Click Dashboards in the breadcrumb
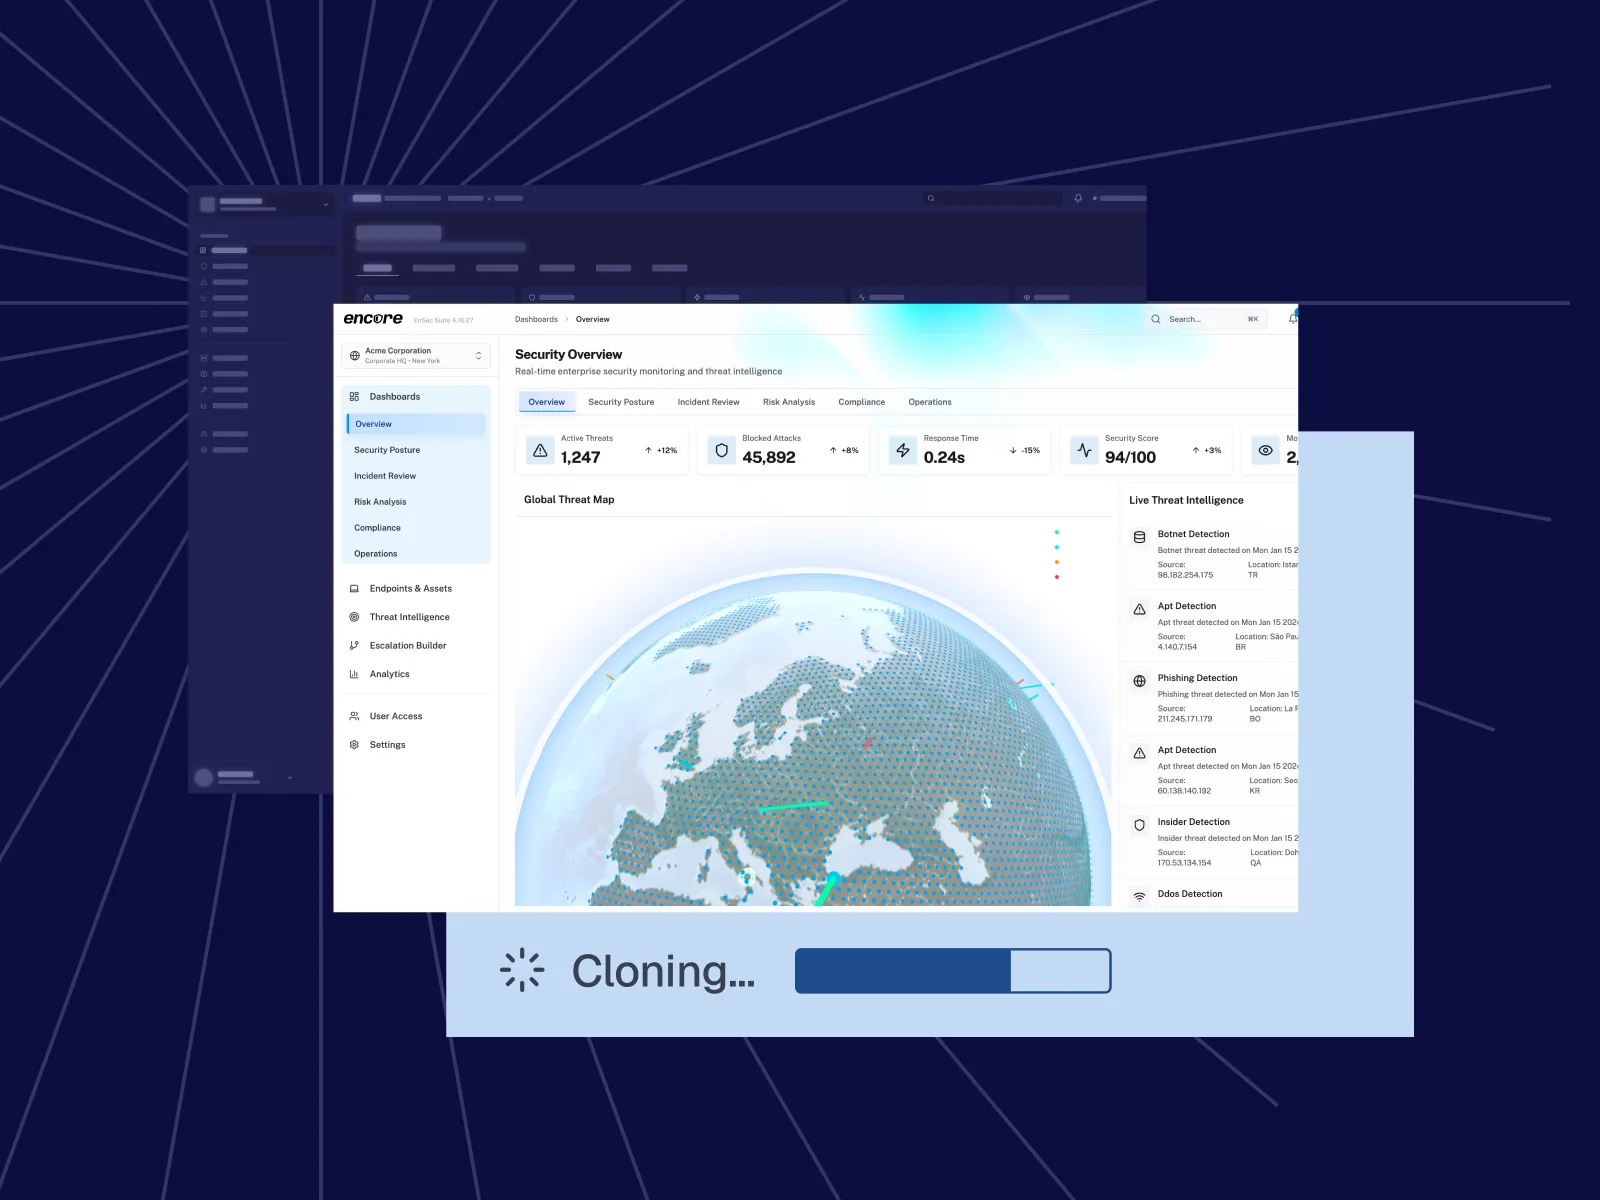The height and width of the screenshot is (1200, 1600). tap(536, 319)
